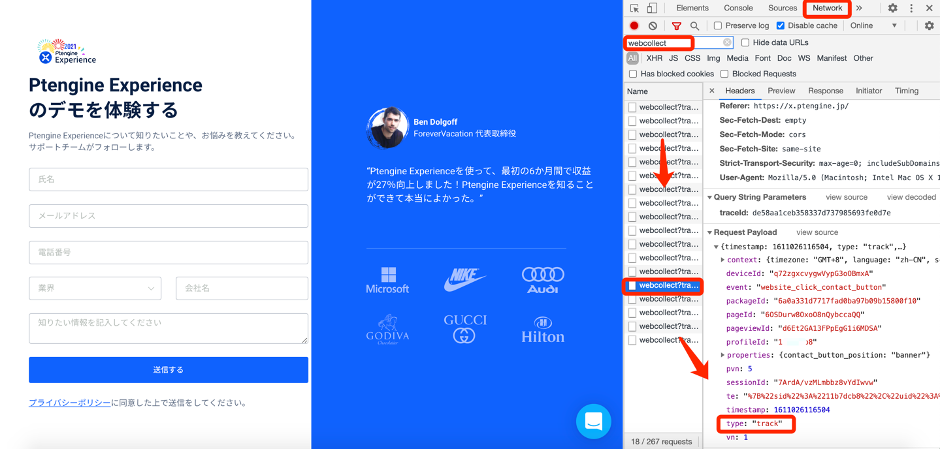Image resolution: width=941 pixels, height=449 pixels.
Task: Enable the Preserve log checkbox
Action: point(718,26)
